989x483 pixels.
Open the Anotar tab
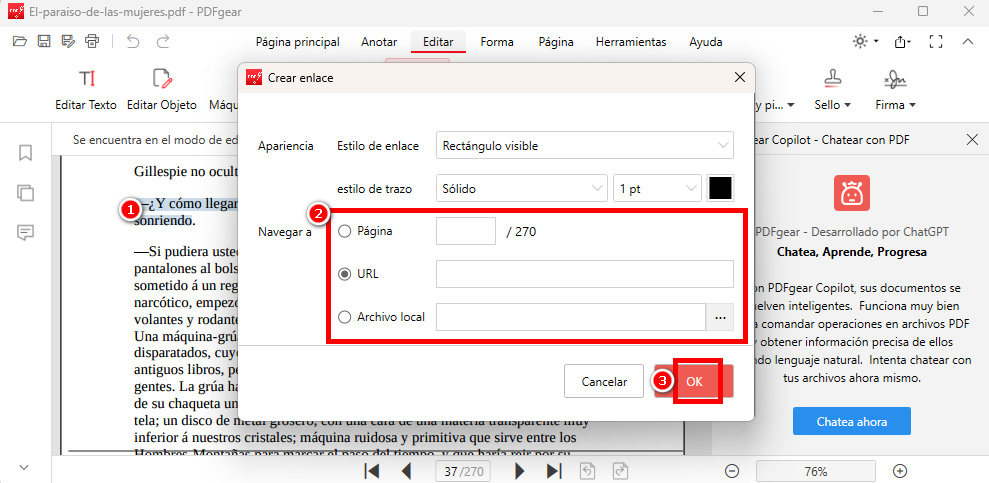pos(379,42)
